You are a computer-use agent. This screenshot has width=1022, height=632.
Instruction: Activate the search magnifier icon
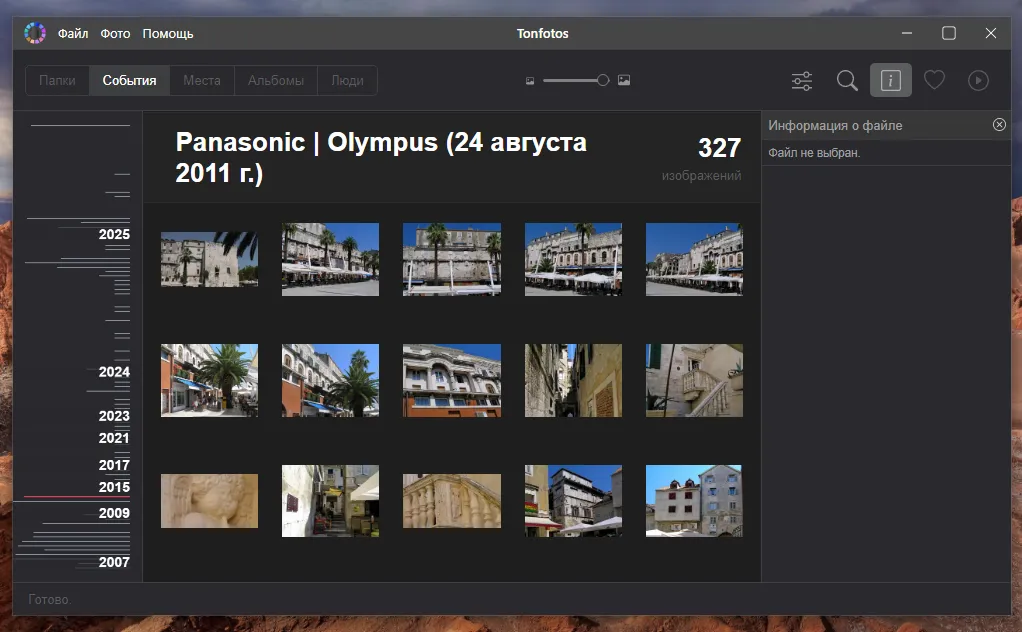846,80
